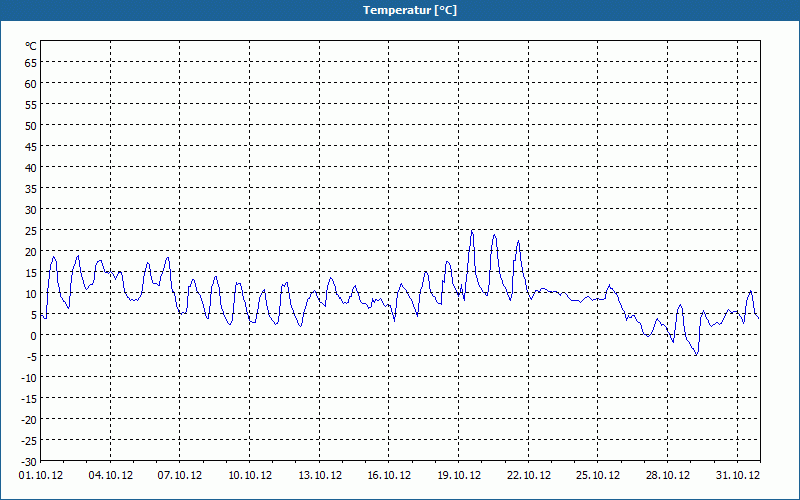Select the -10 y-axis label
The image size is (800, 500).
[x=29, y=379]
